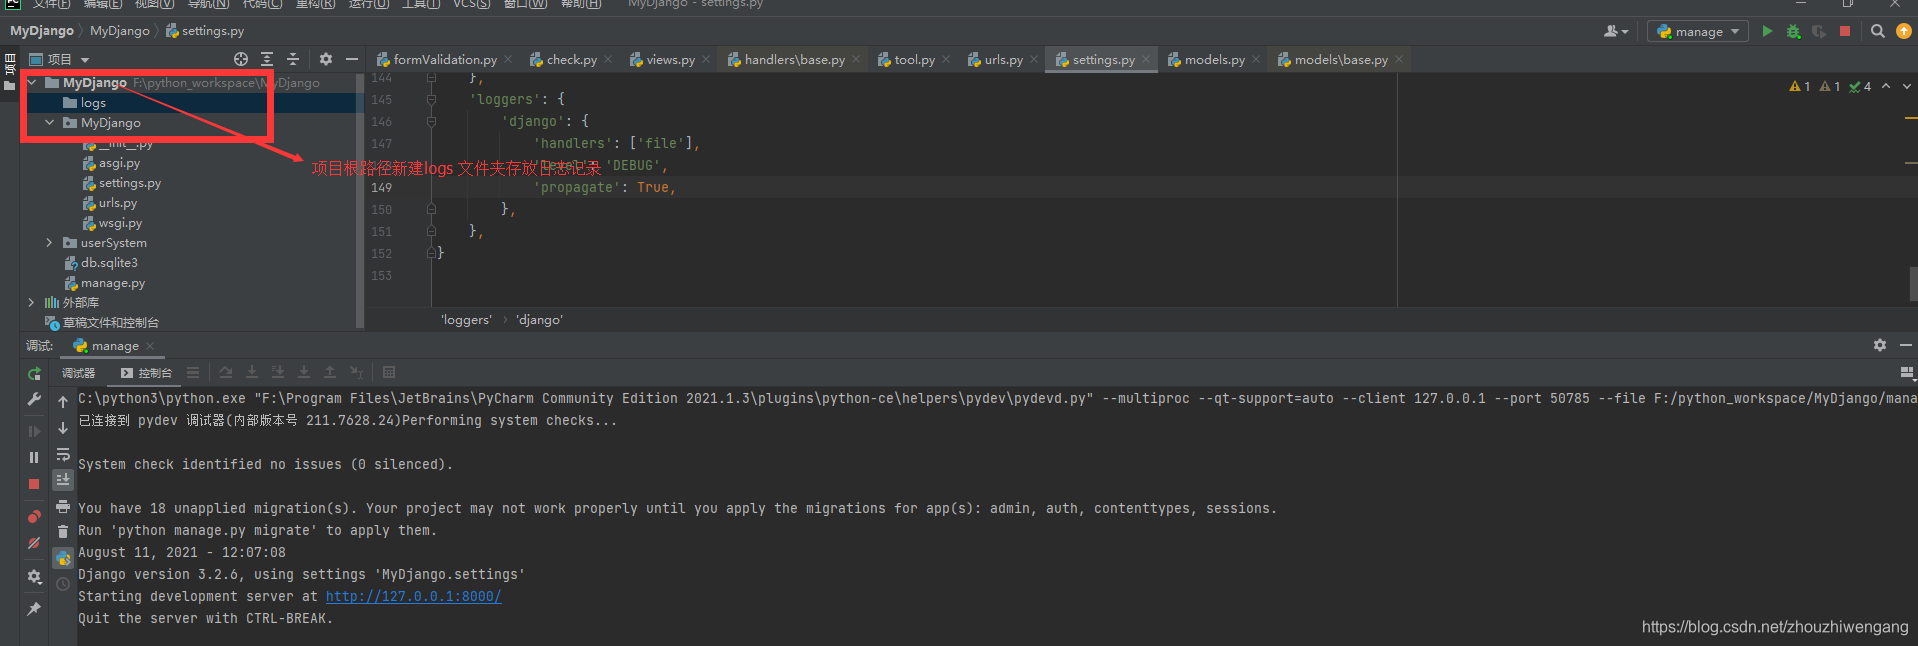Open 草稿文件和控制台 scratches node
This screenshot has height=646, width=1918.
click(x=110, y=323)
